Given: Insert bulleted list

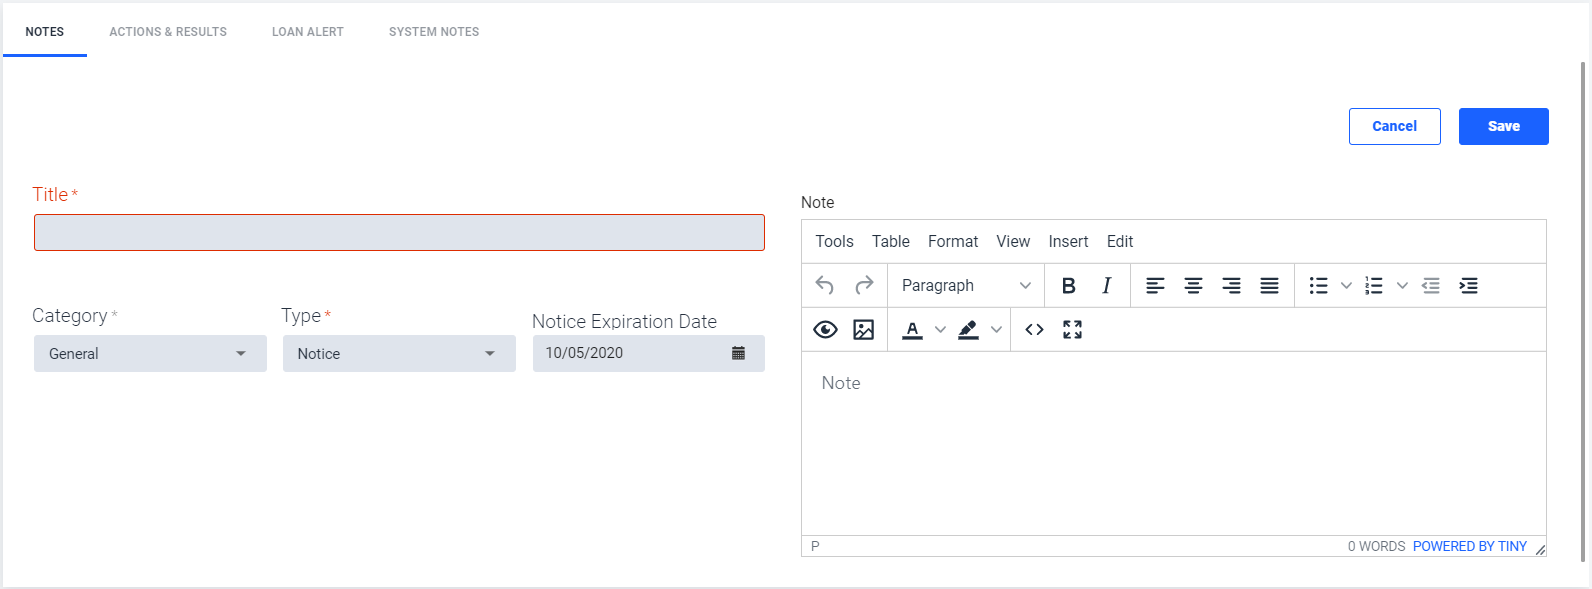Looking at the screenshot, I should click(x=1319, y=286).
